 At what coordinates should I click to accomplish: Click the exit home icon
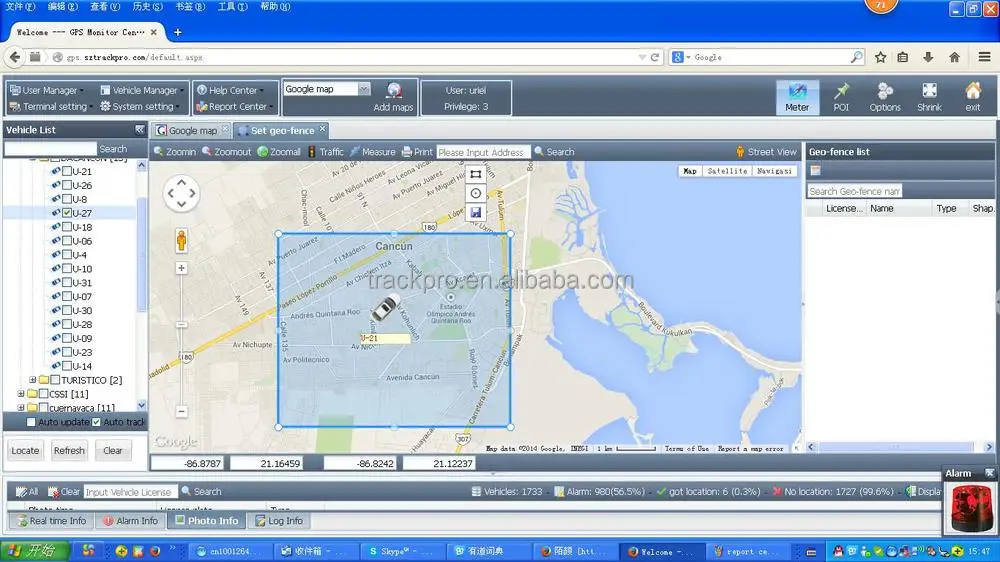tap(972, 92)
